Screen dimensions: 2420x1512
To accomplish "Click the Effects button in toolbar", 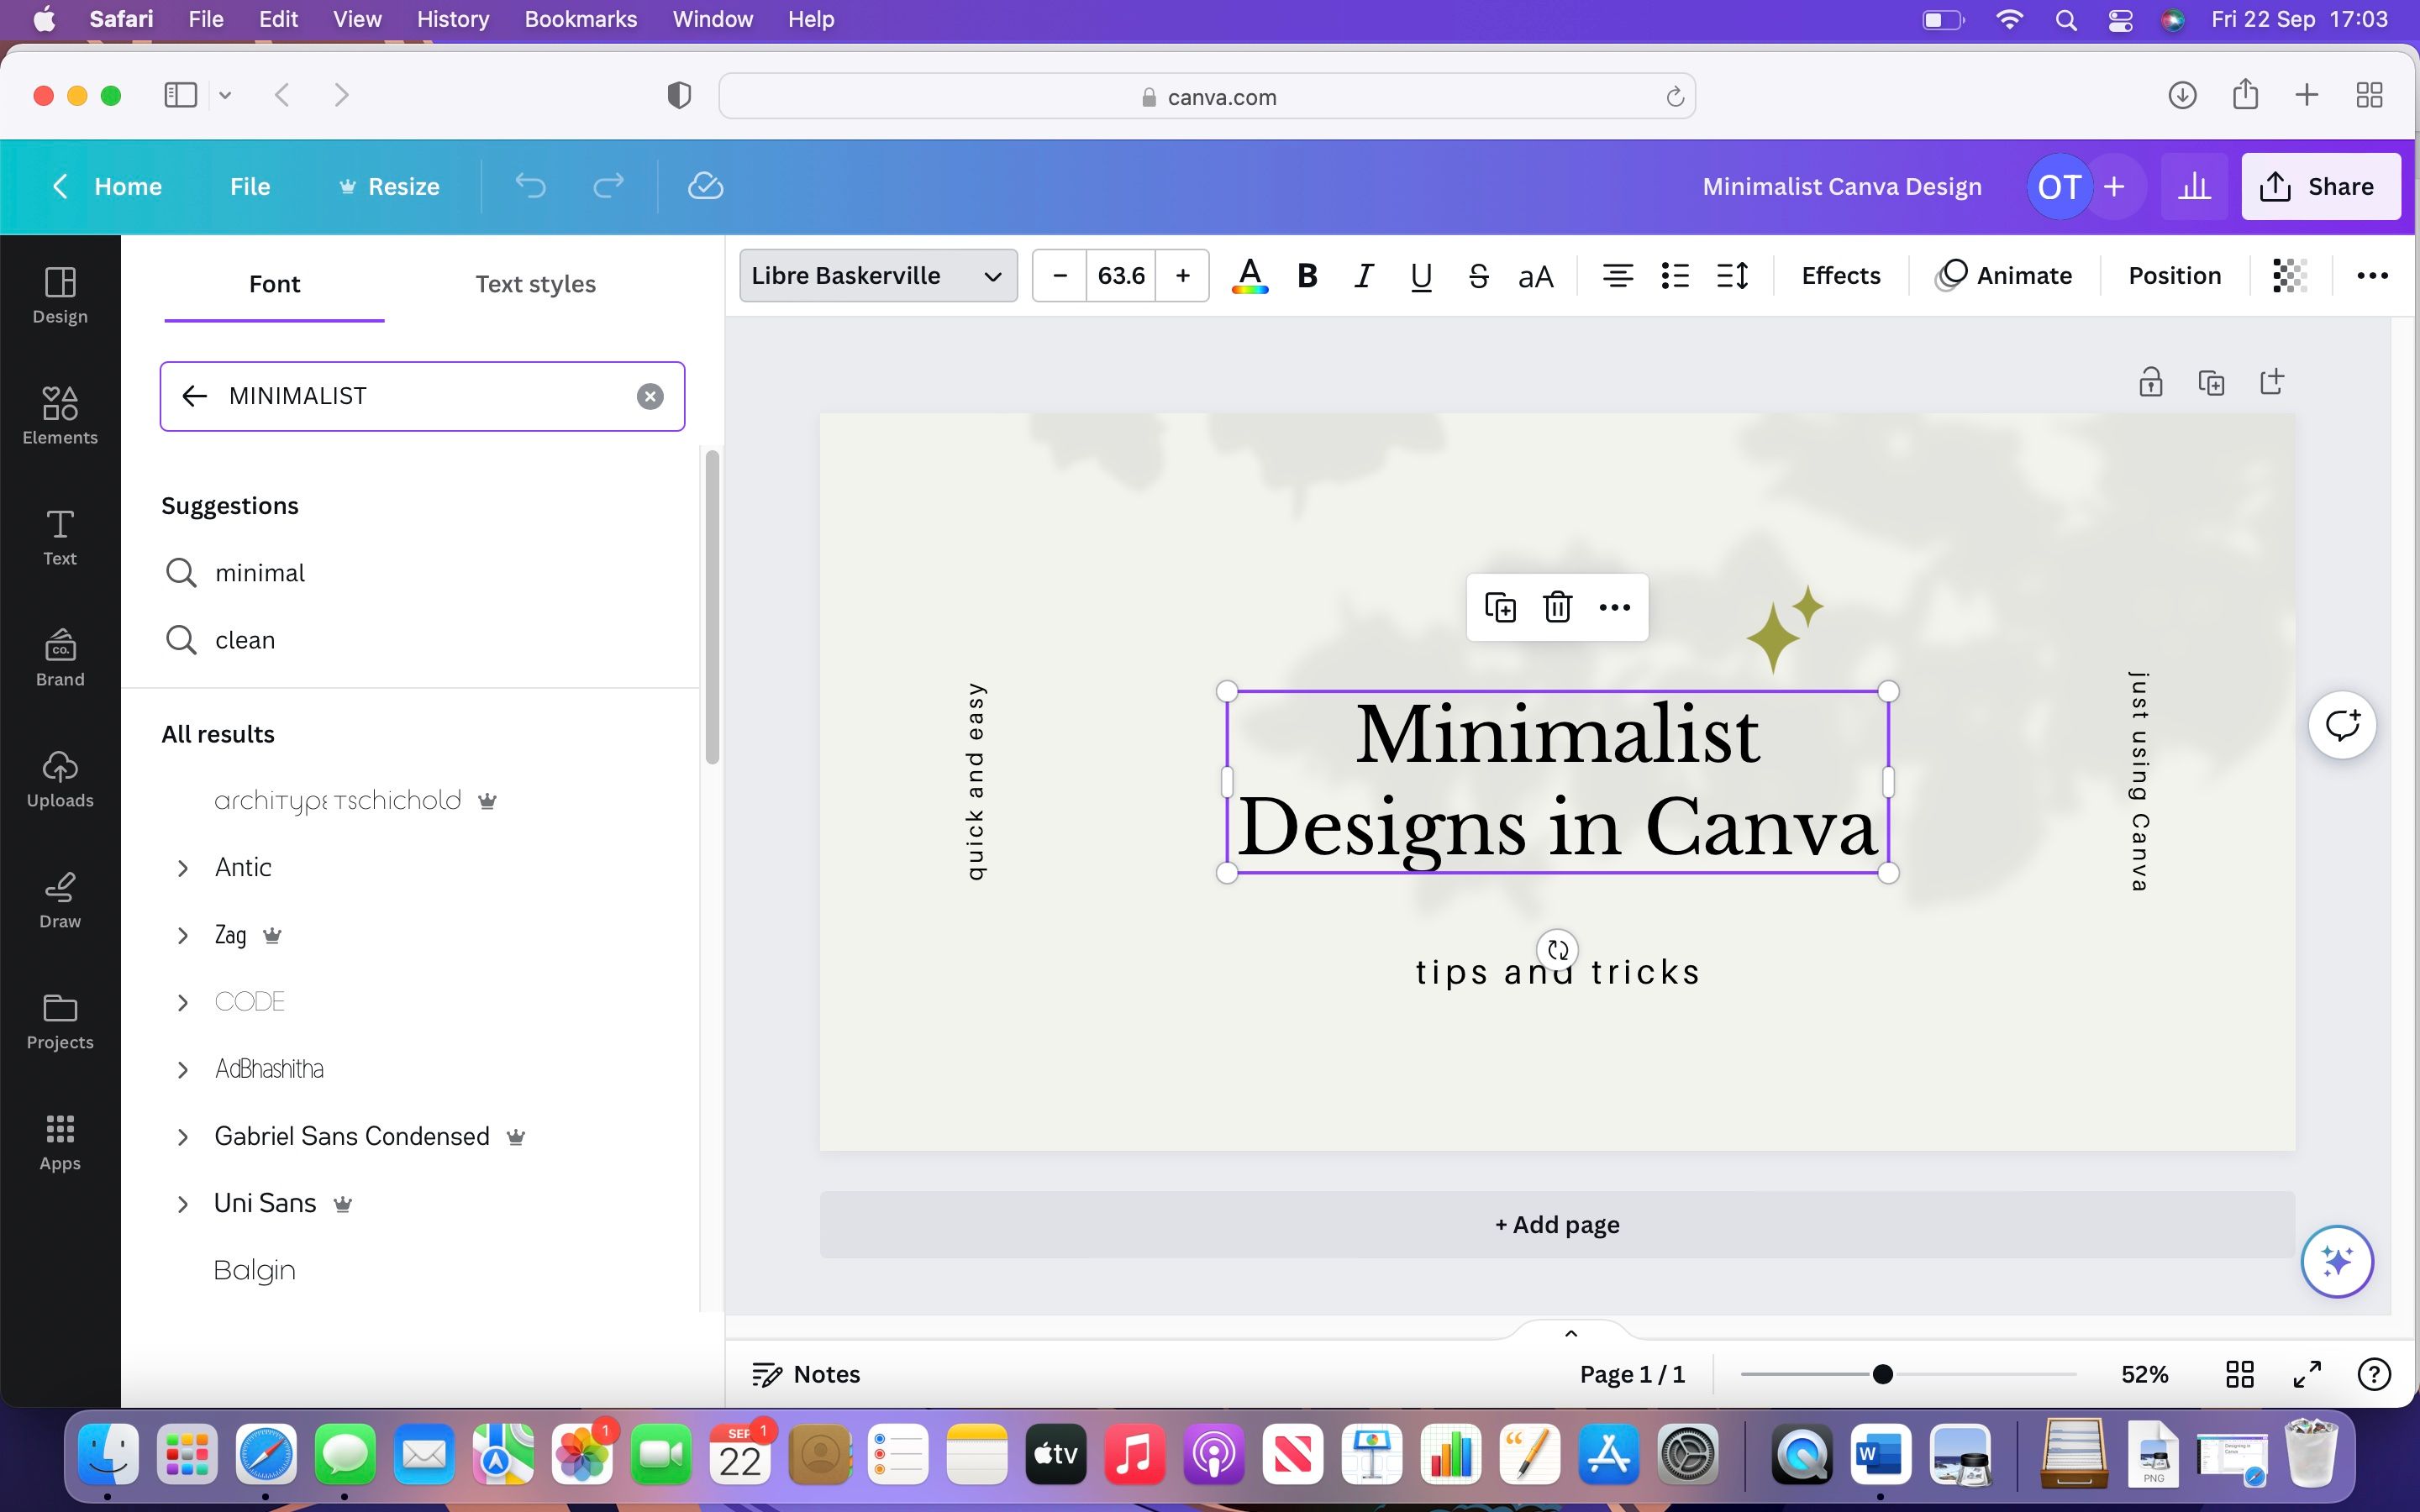I will click(1842, 276).
